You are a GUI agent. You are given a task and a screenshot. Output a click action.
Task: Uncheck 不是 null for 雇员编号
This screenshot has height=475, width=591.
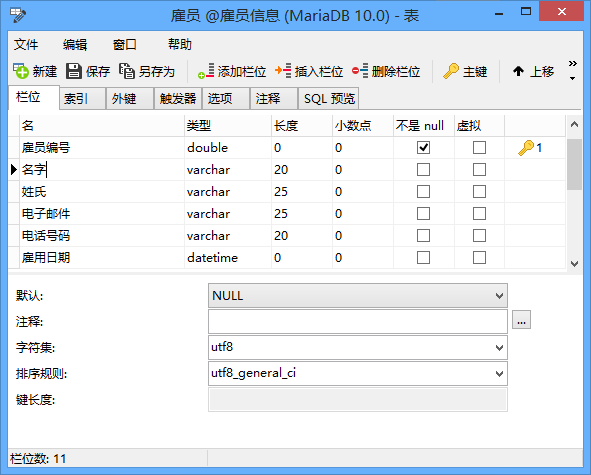coord(423,147)
